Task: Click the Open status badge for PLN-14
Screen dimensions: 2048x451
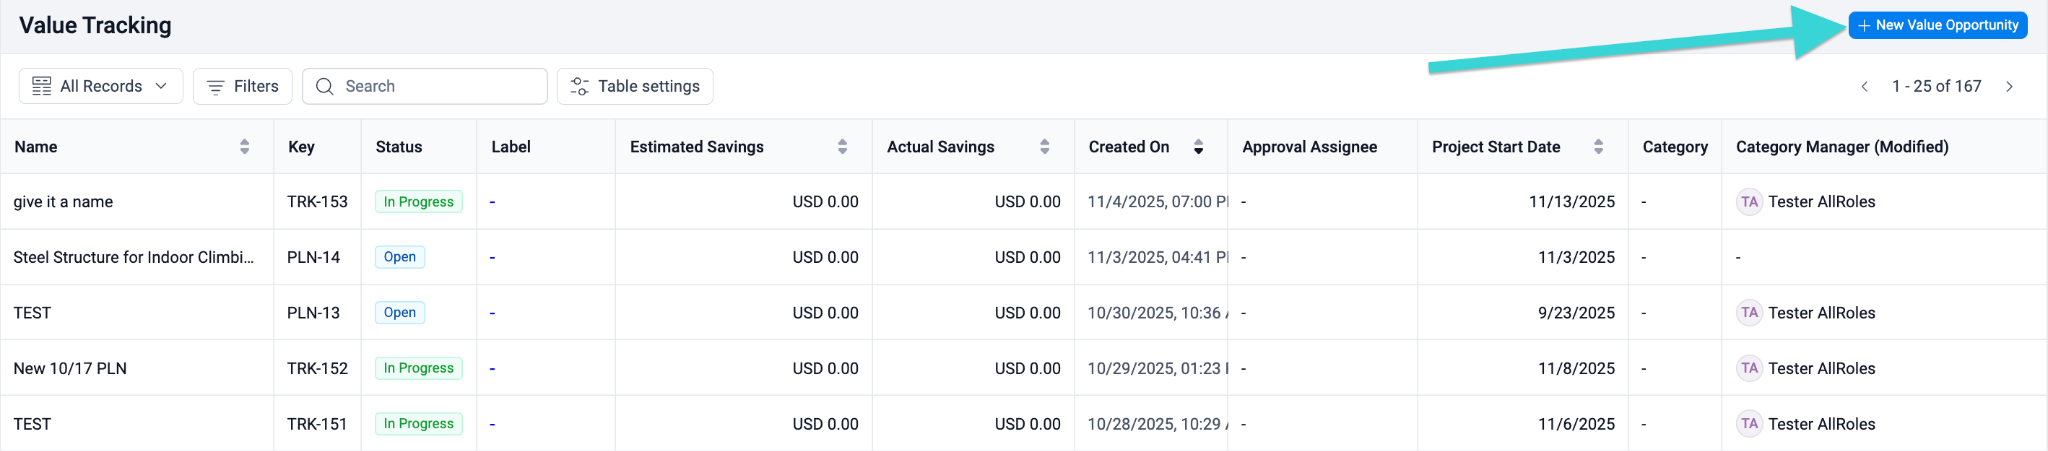Action: (399, 257)
